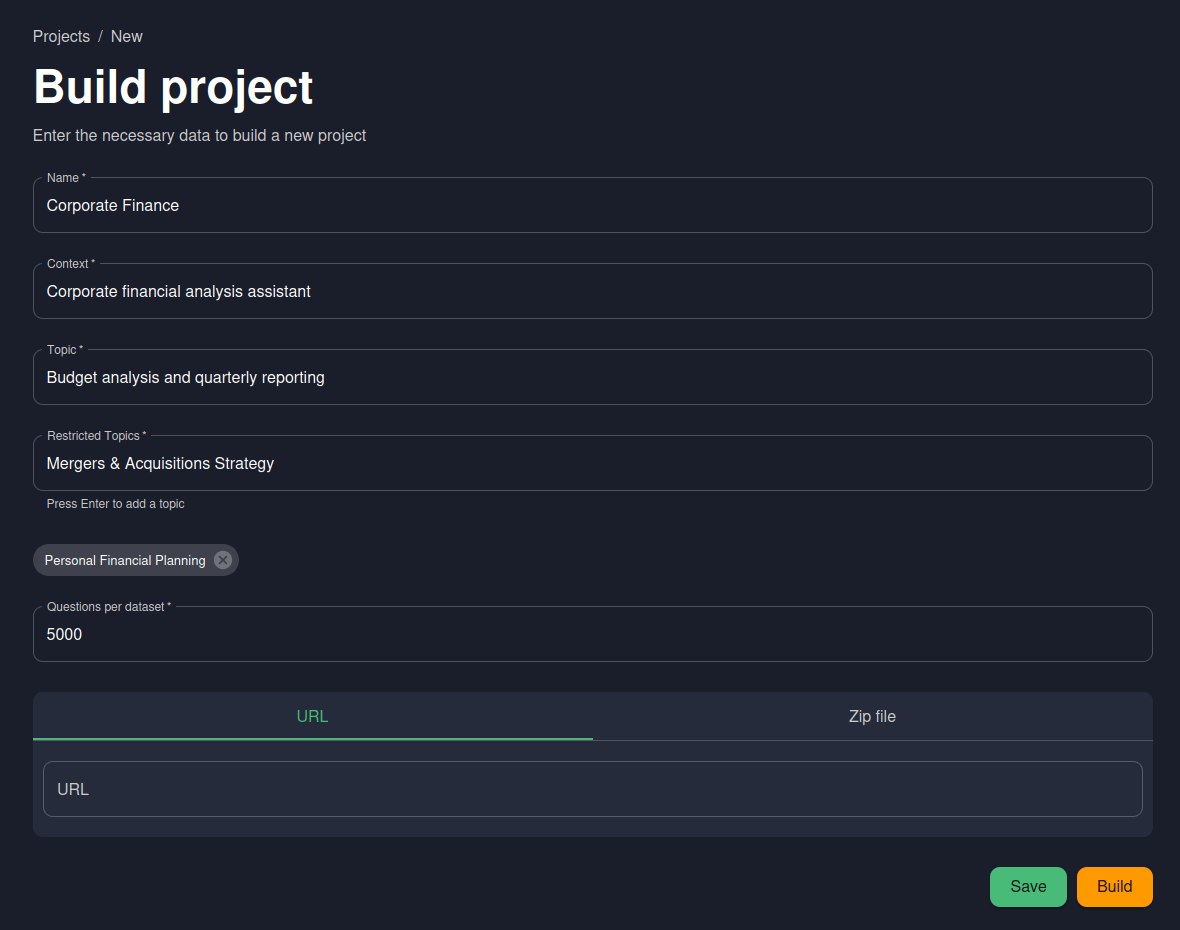1180x930 pixels.
Task: Click the Build project page heading
Action: click(x=173, y=88)
